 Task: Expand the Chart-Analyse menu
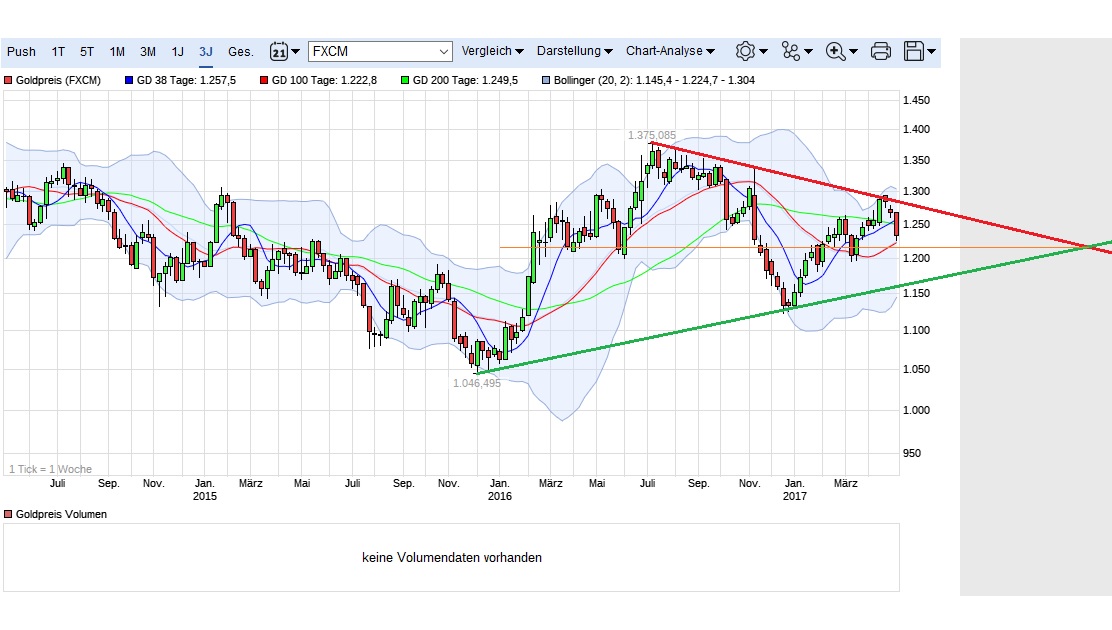(666, 51)
